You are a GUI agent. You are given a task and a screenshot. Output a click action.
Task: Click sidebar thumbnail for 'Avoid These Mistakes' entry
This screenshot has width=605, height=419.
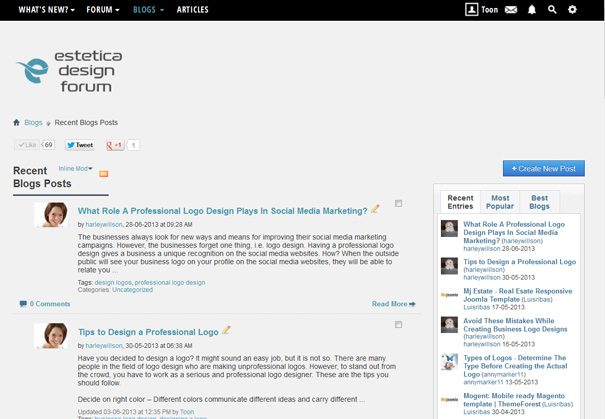tap(449, 325)
